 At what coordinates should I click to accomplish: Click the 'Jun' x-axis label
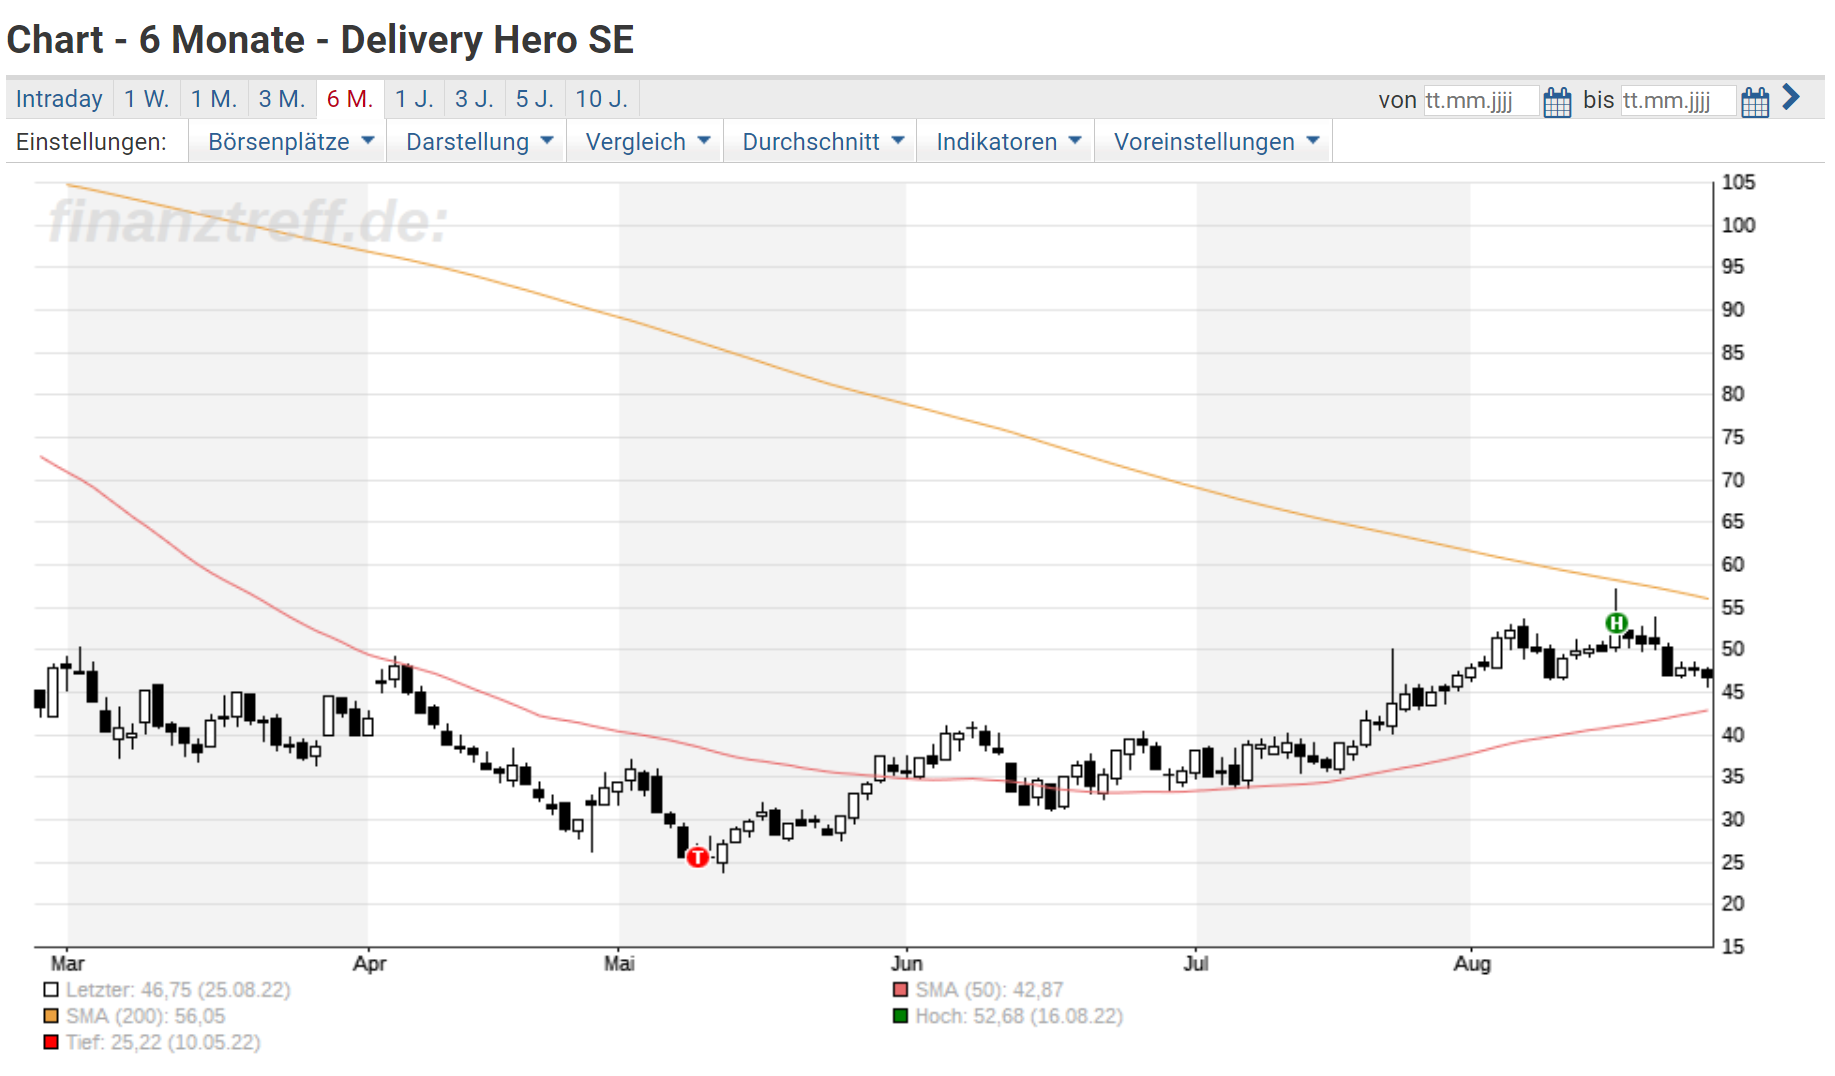tap(906, 963)
